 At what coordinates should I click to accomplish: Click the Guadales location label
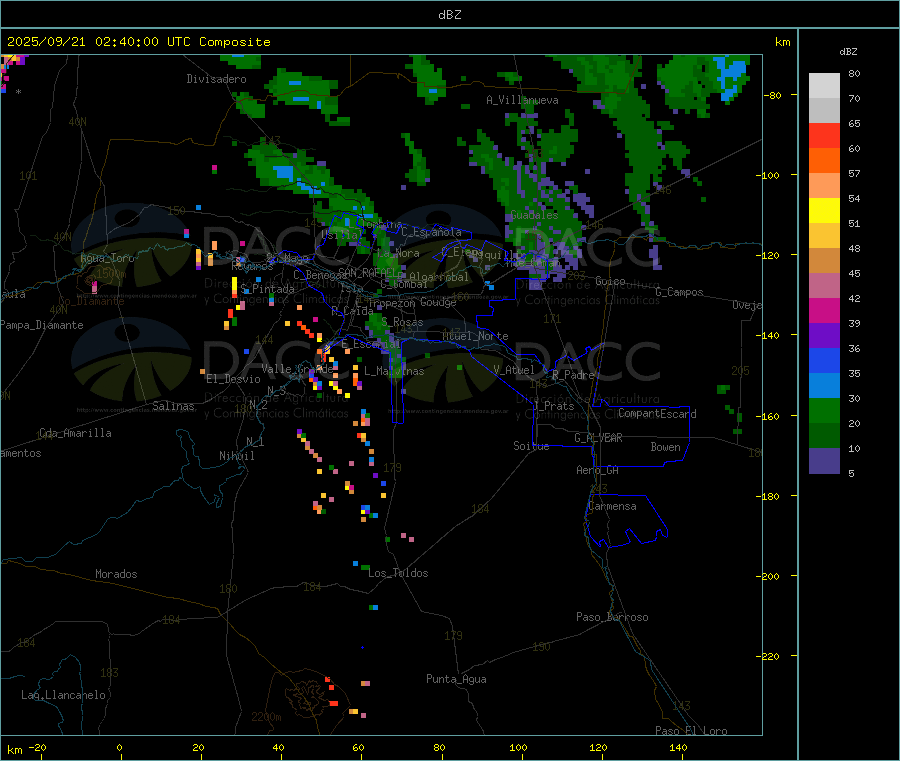(x=534, y=215)
